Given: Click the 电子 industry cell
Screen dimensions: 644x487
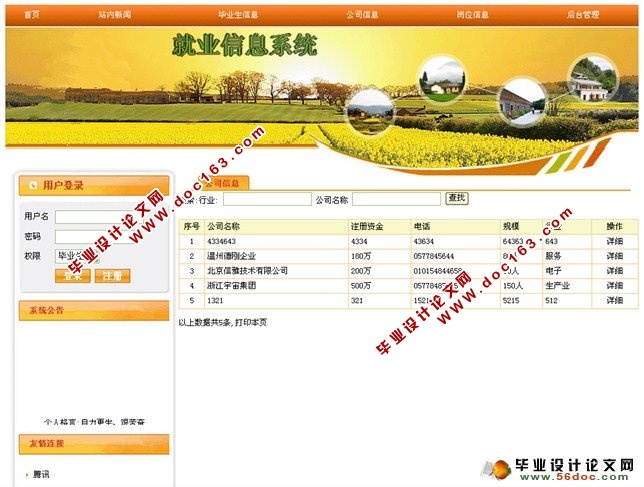Looking at the screenshot, I should coord(553,271).
